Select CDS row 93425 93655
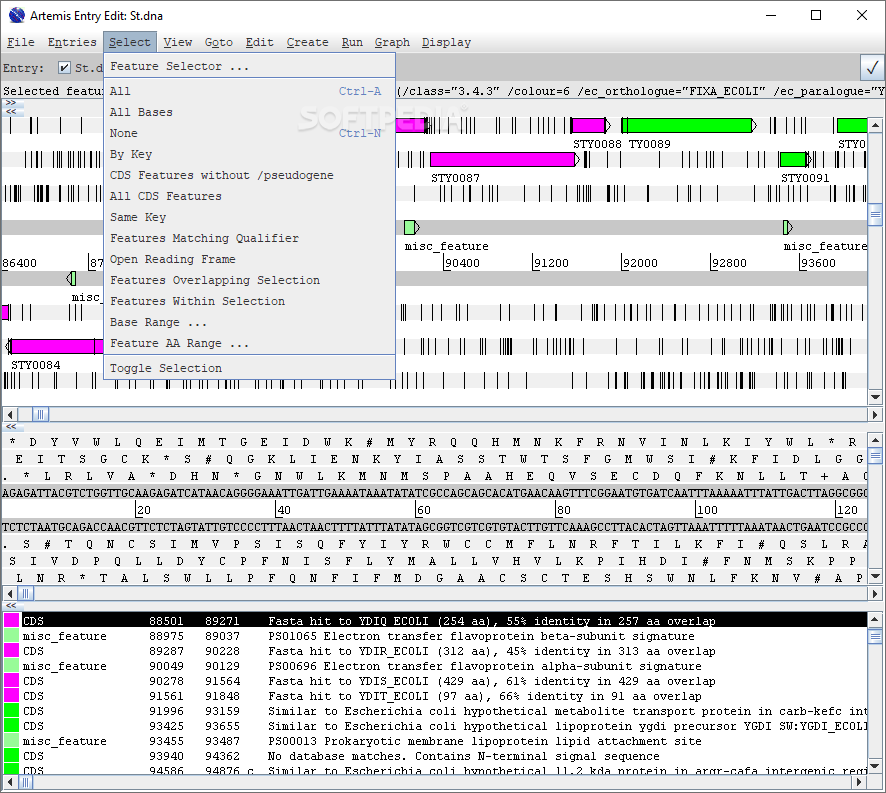Screen dimensions: 886x793 [435, 726]
